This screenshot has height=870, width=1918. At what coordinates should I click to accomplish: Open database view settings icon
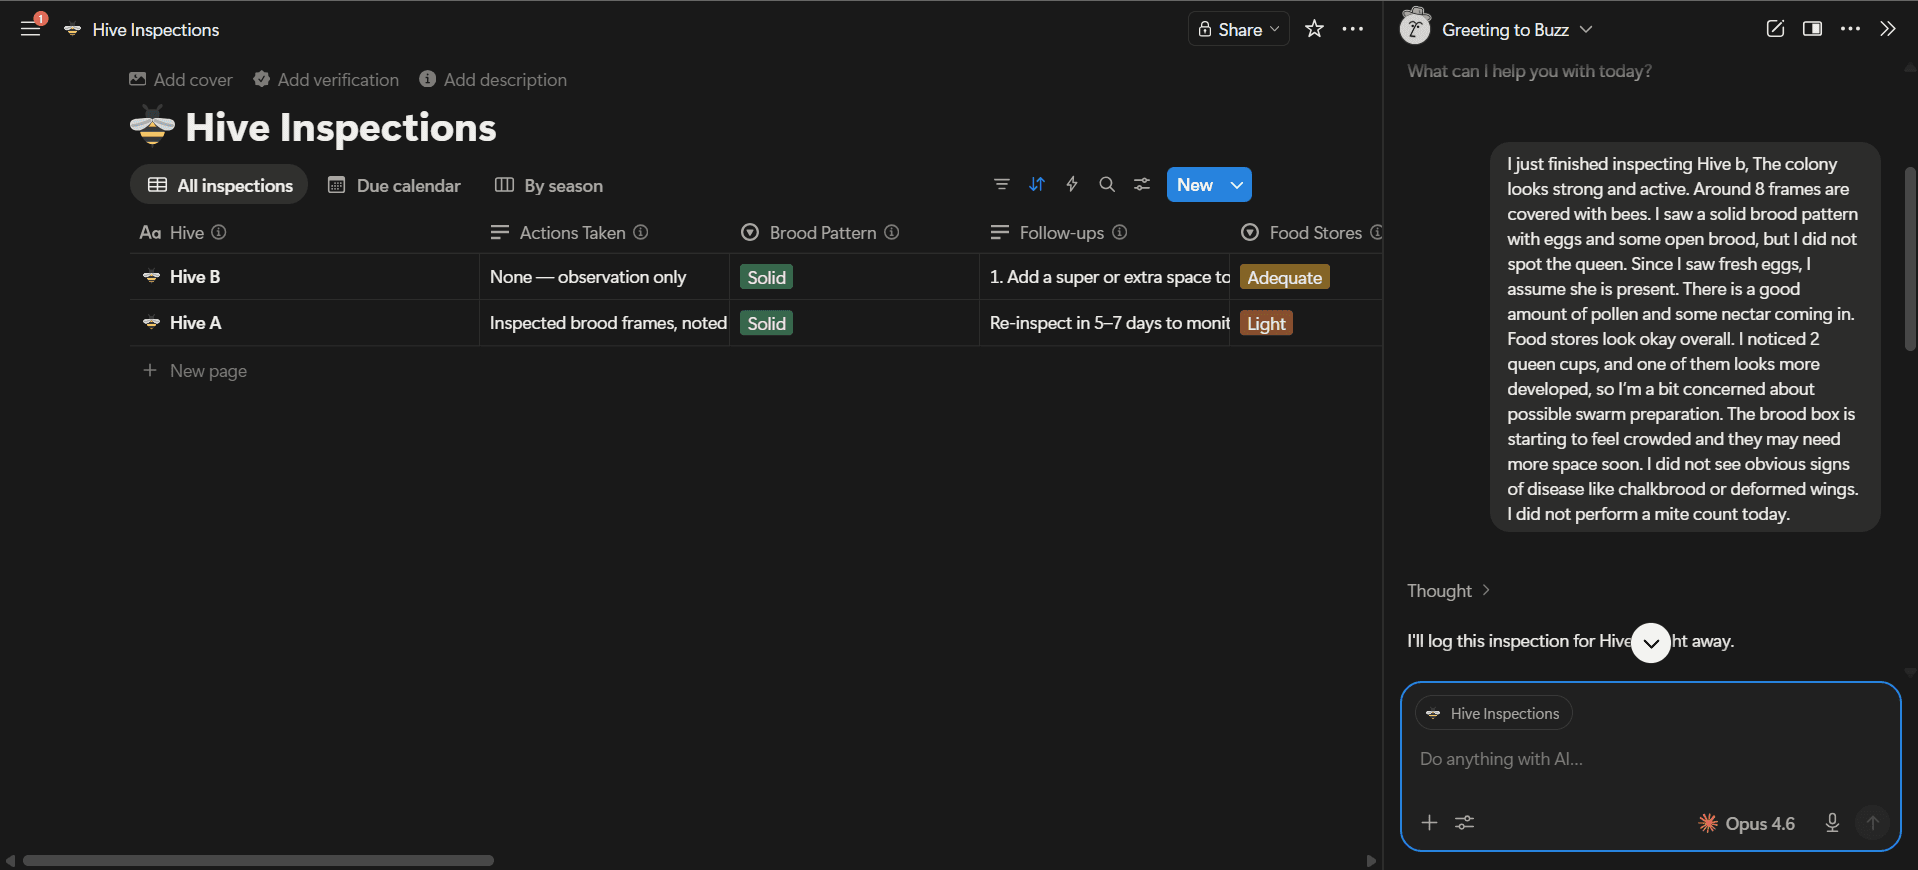click(x=1141, y=185)
